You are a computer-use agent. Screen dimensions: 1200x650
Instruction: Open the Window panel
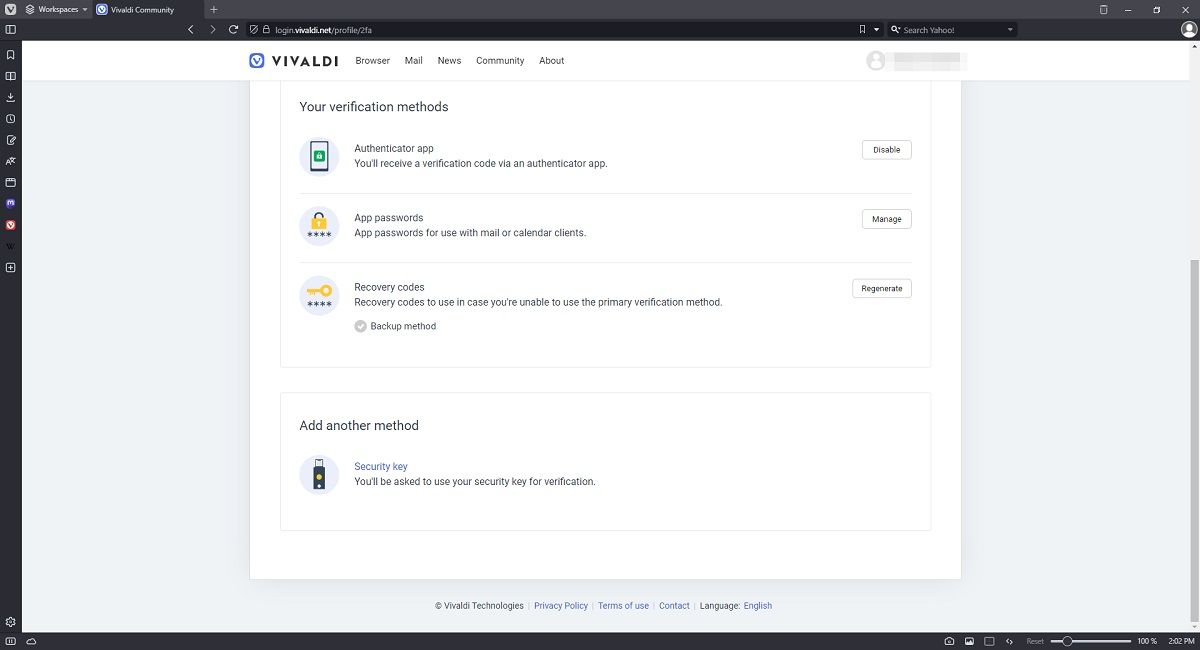coord(10,182)
